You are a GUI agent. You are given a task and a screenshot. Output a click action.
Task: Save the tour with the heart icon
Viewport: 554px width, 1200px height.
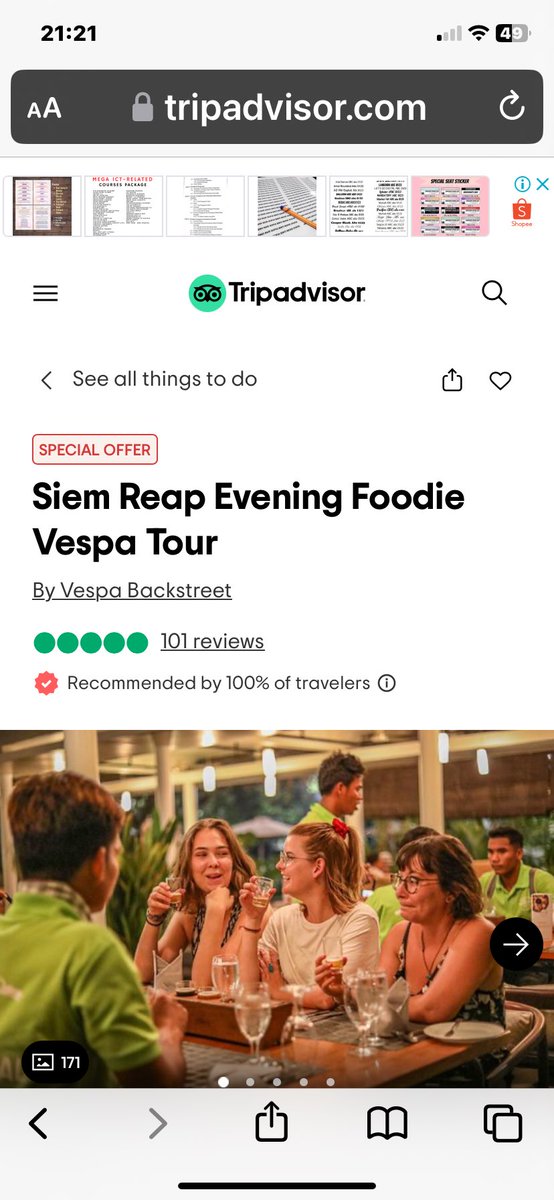pyautogui.click(x=500, y=380)
